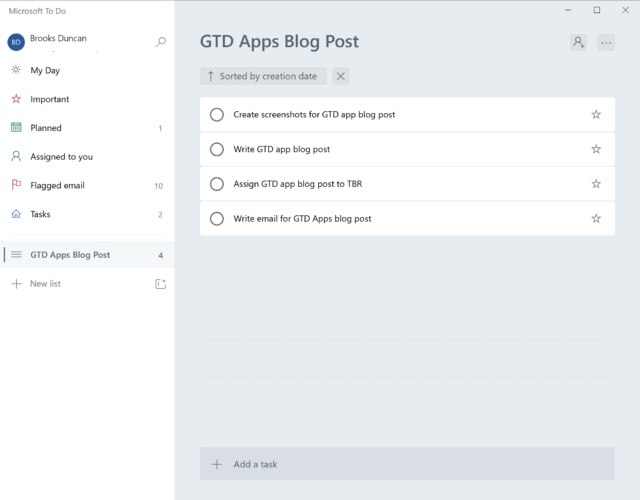This screenshot has height=500, width=640.
Task: Click the Assigned to you person icon
Action: tap(16, 156)
